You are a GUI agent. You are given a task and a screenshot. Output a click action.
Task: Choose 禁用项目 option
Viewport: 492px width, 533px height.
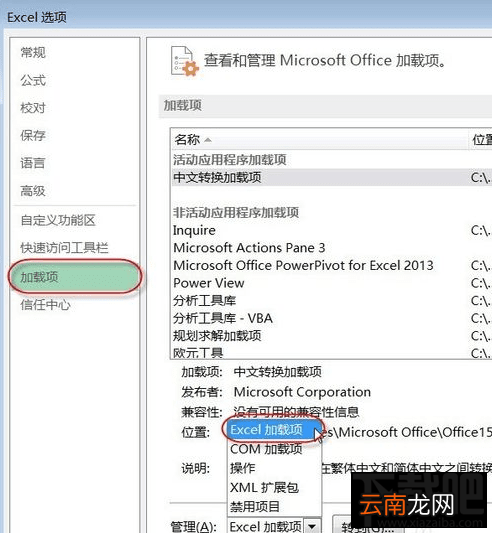tap(274, 507)
